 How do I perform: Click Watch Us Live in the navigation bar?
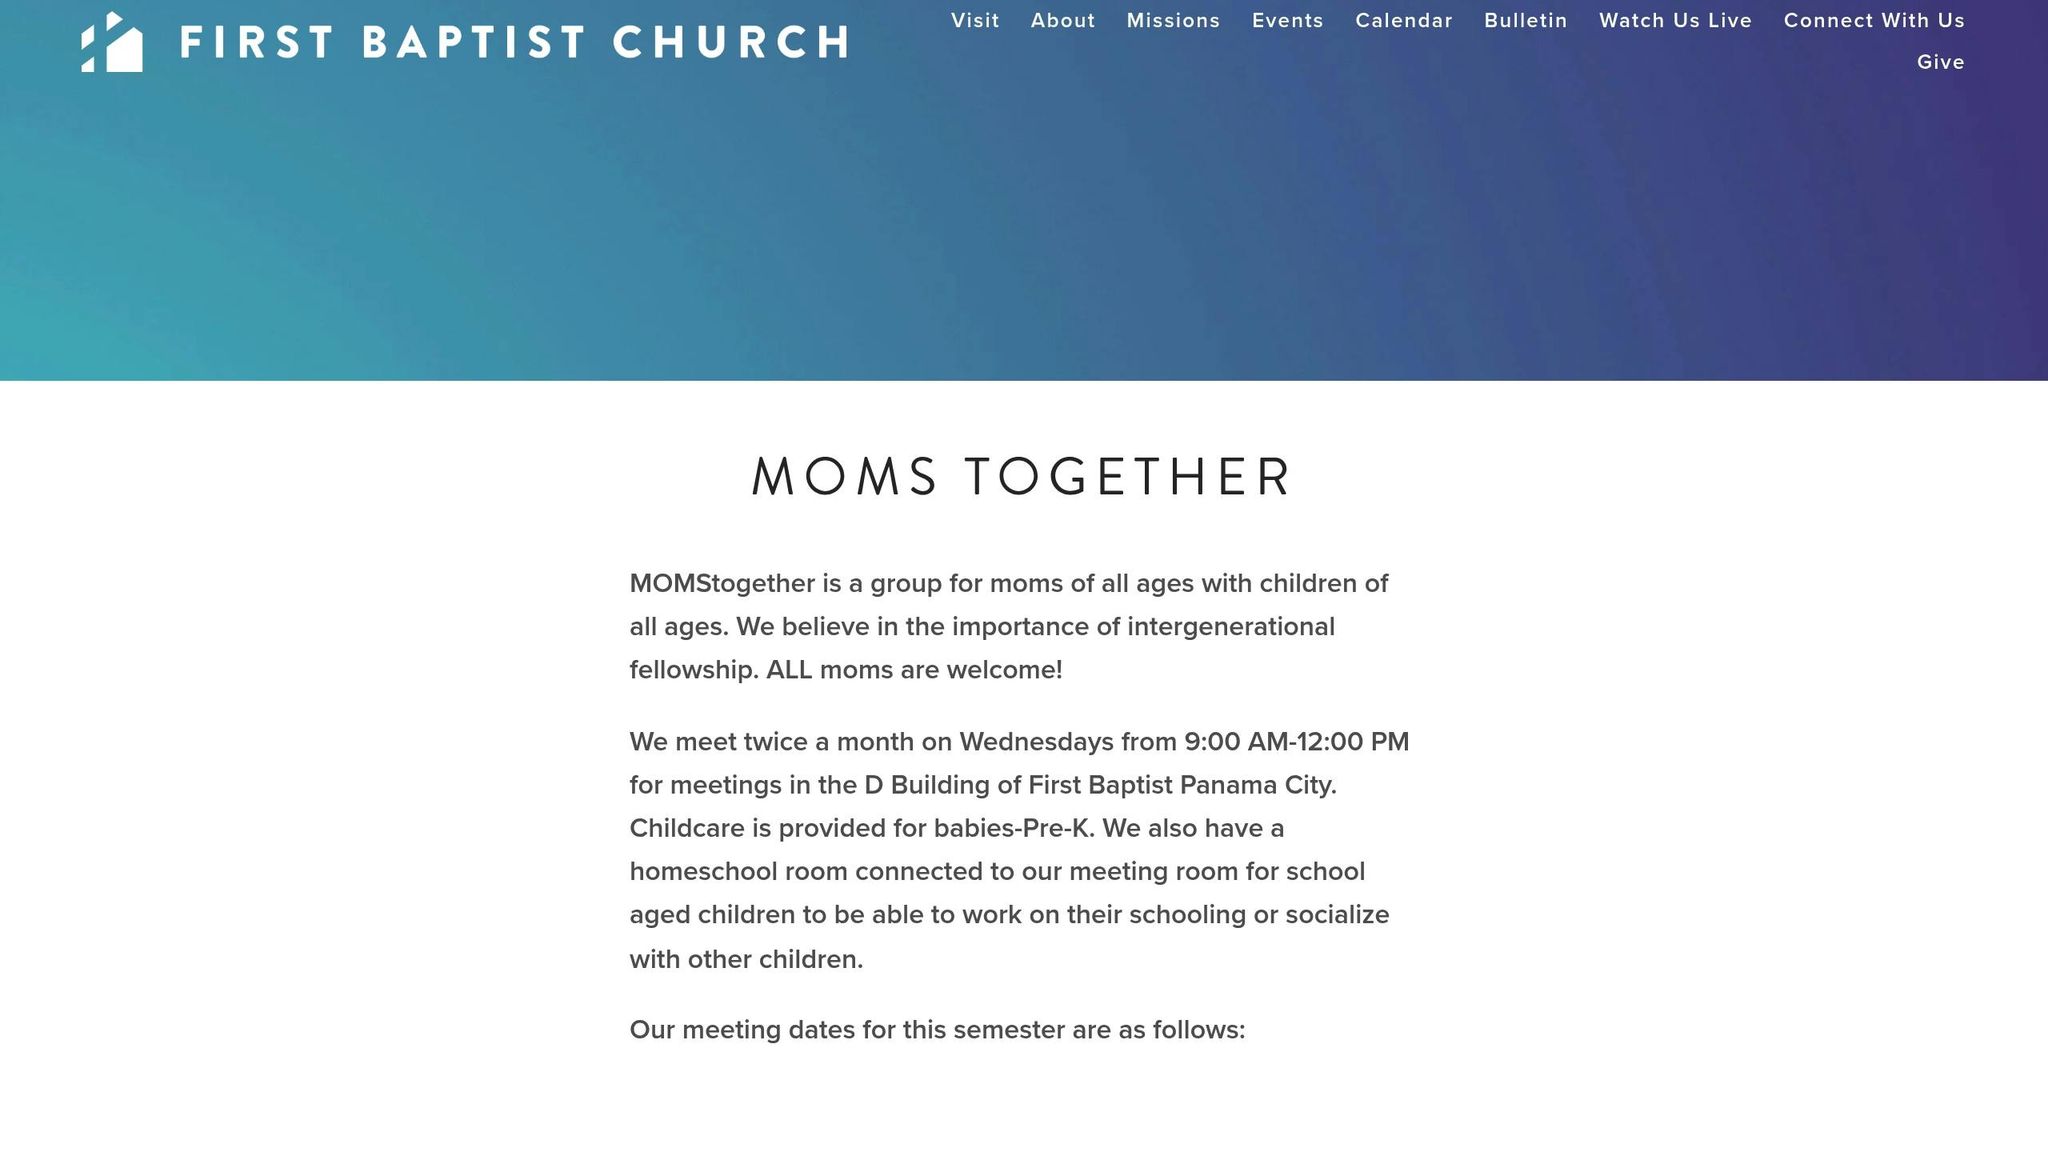pos(1675,20)
